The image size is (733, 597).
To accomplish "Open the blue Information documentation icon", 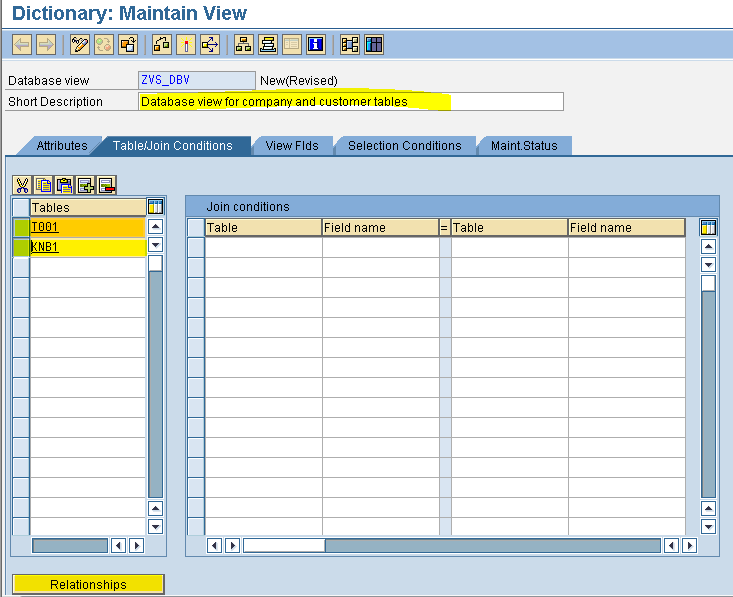I will [x=316, y=45].
